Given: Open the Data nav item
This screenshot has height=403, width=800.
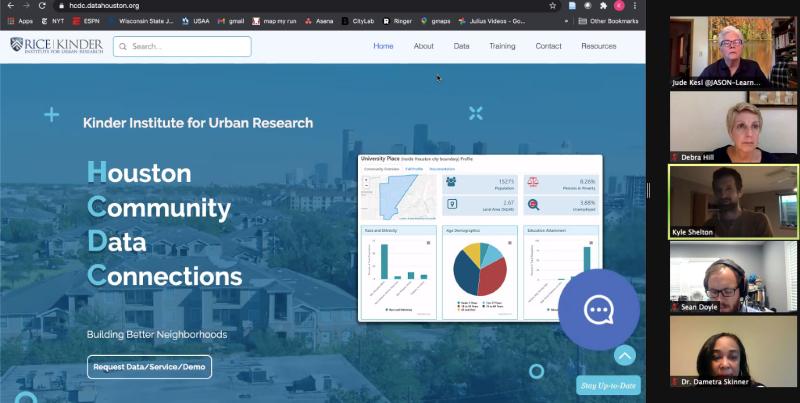Looking at the screenshot, I should tap(461, 46).
